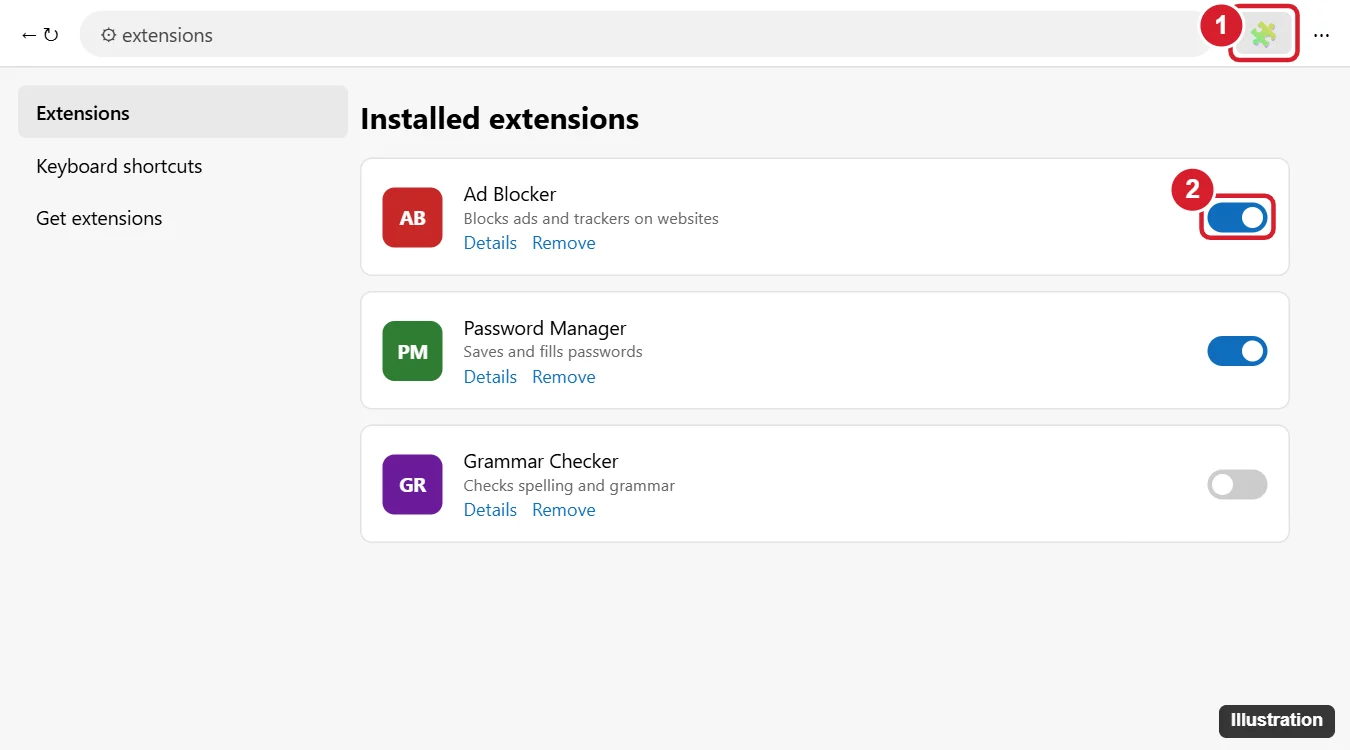Viewport: 1350px width, 750px height.
Task: Open the three-dot browser menu
Action: click(x=1322, y=35)
